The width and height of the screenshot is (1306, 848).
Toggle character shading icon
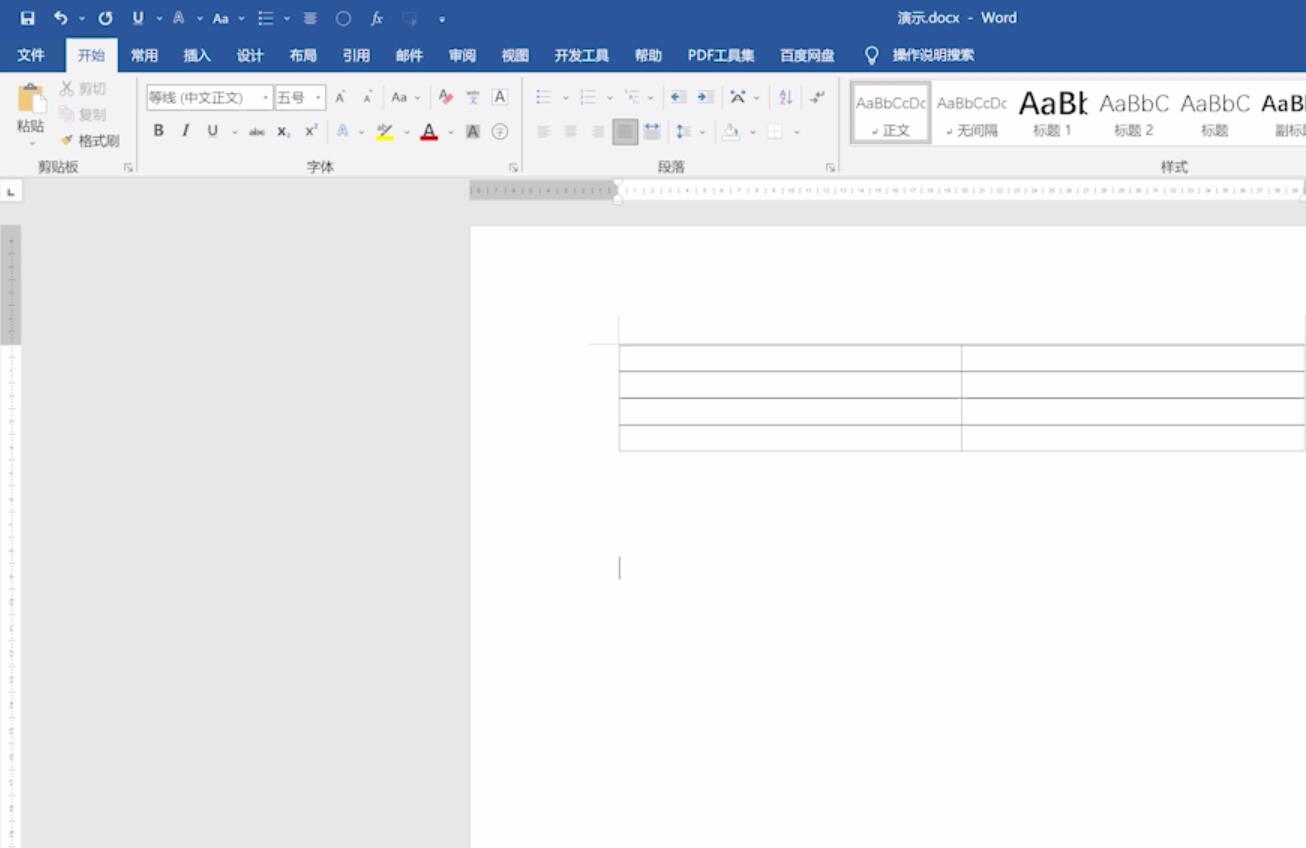[x=473, y=131]
